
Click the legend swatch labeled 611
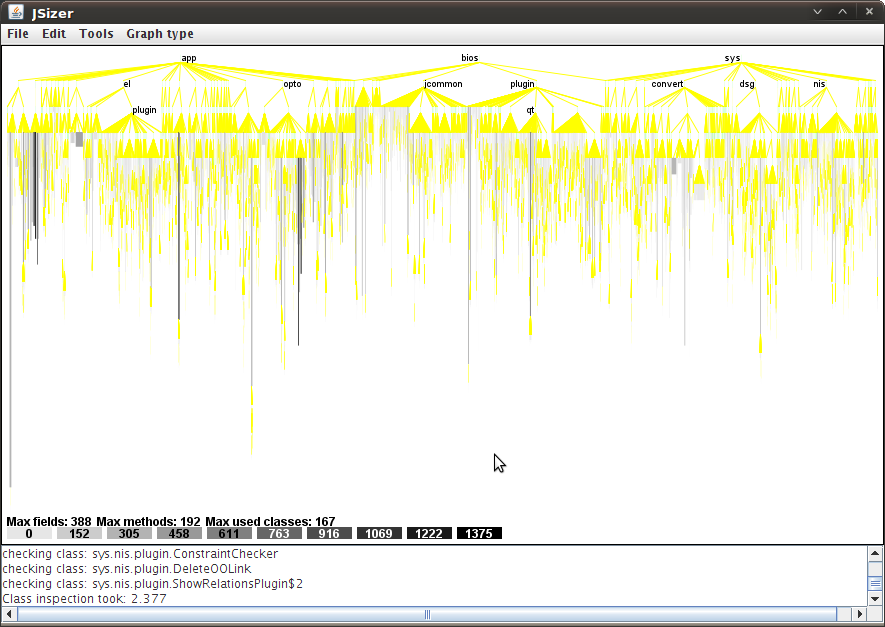229,533
